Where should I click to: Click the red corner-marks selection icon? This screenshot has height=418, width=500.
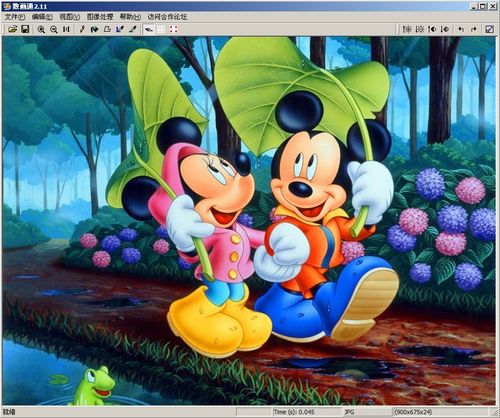173,29
